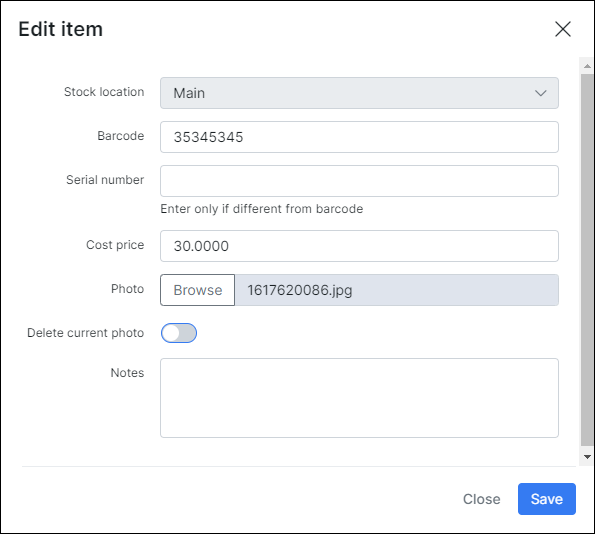Click the vertical scrollbar thumb
This screenshot has height=534, width=595.
click(587, 260)
